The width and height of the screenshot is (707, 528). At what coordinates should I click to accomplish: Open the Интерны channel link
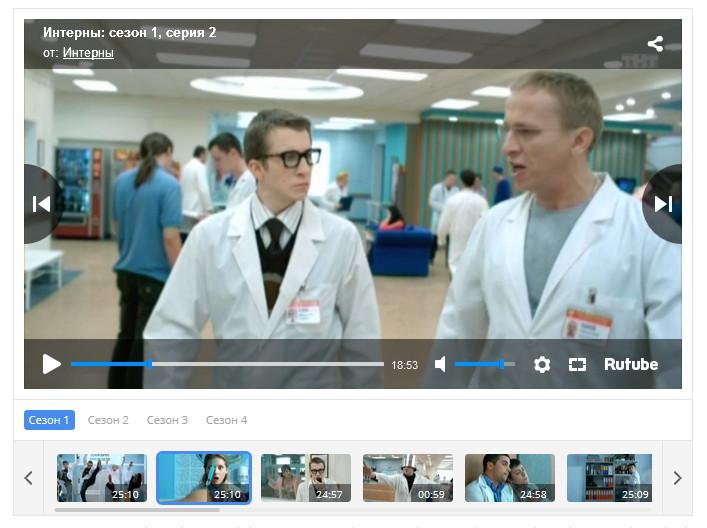88,53
